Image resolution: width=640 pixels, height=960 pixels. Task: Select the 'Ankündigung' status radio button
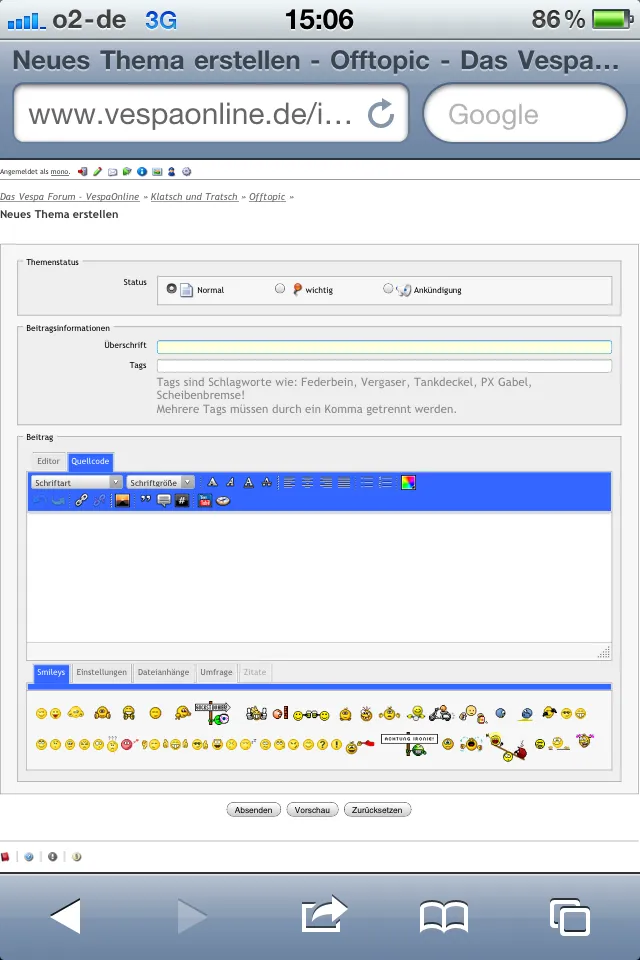[388, 289]
